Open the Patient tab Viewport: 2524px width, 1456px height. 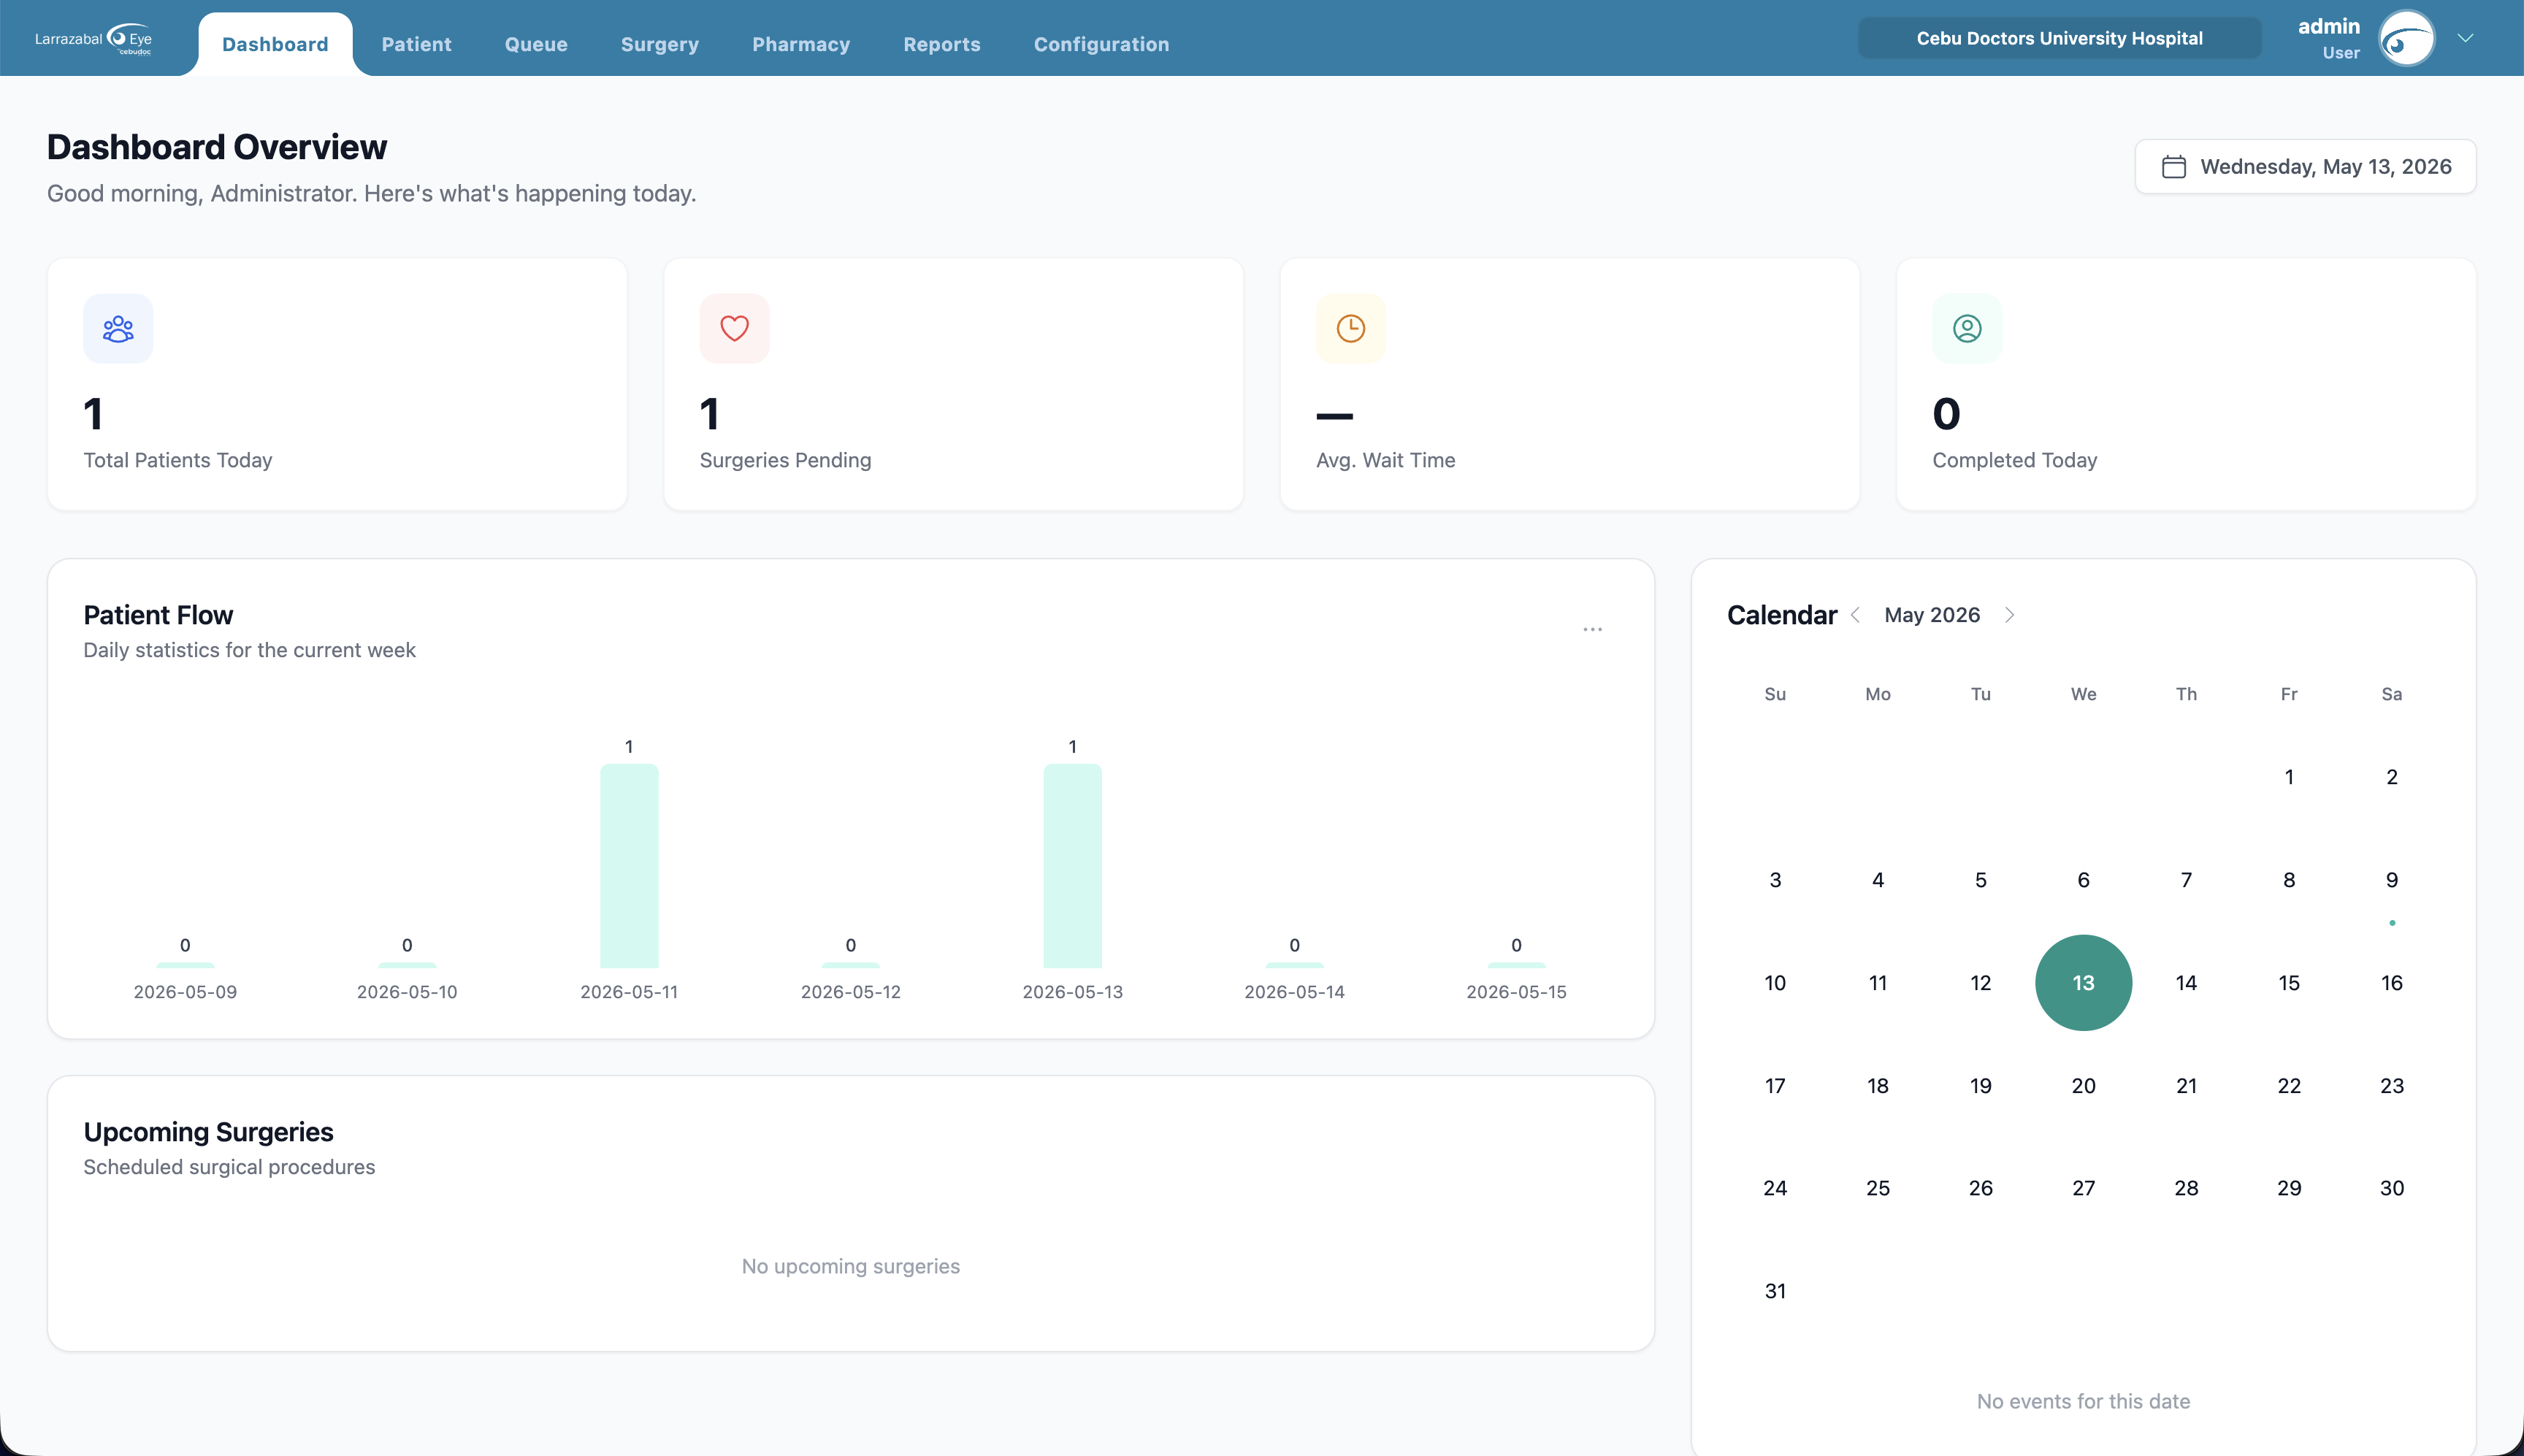point(416,44)
